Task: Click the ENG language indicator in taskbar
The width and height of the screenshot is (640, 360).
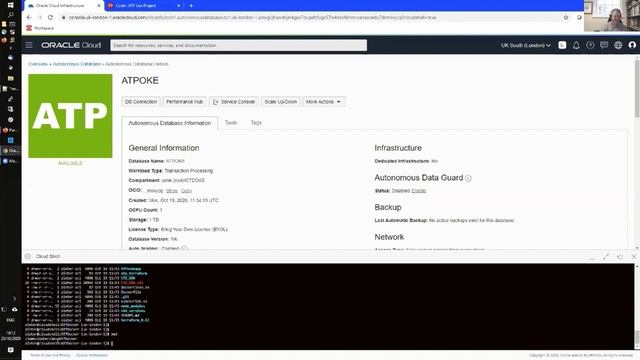Action: (x=11, y=320)
